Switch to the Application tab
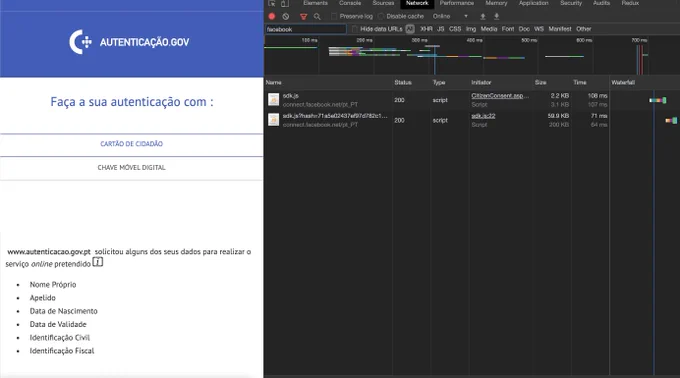The height and width of the screenshot is (378, 680). 533,3
